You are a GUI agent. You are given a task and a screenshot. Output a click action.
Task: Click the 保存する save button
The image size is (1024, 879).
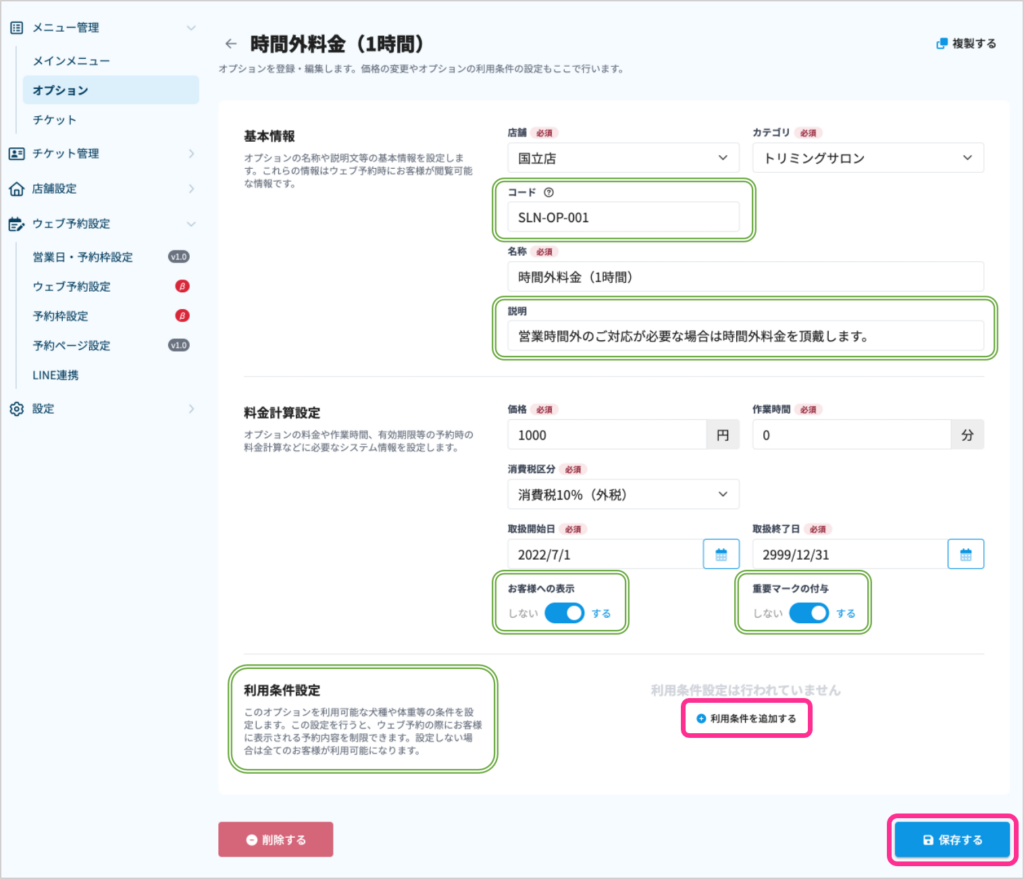[952, 840]
